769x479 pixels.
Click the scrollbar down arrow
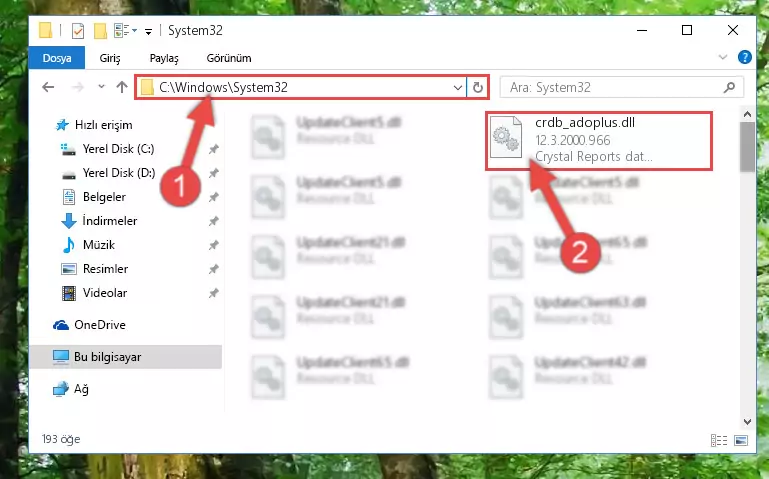point(747,421)
